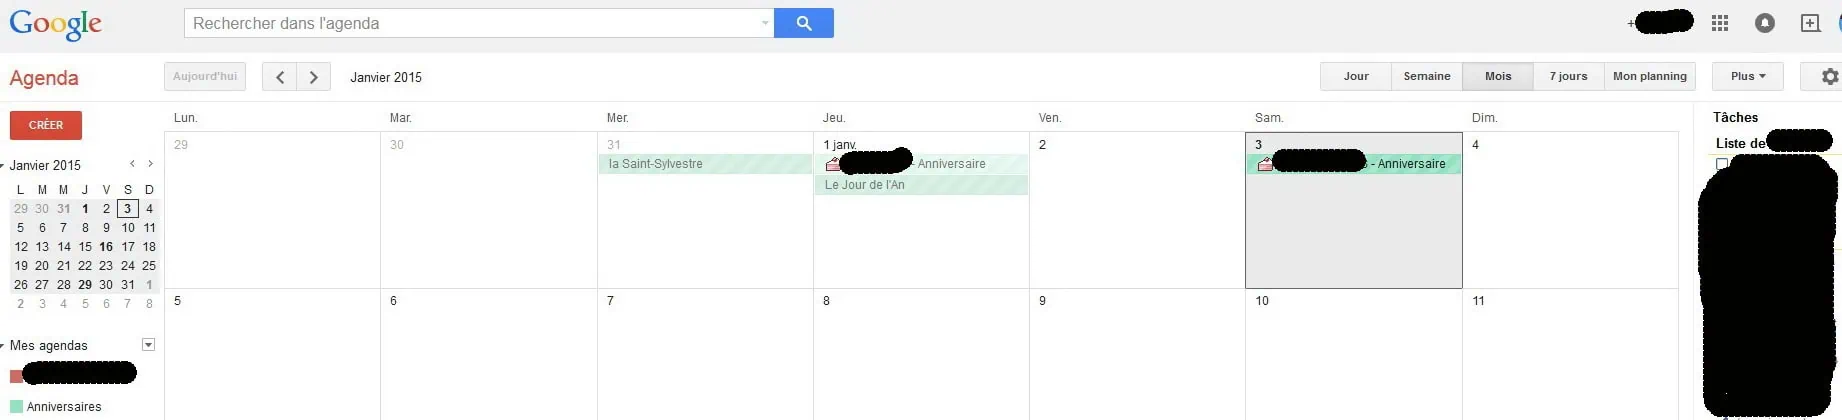Toggle the Anniversaires calendar color box

coord(16,406)
